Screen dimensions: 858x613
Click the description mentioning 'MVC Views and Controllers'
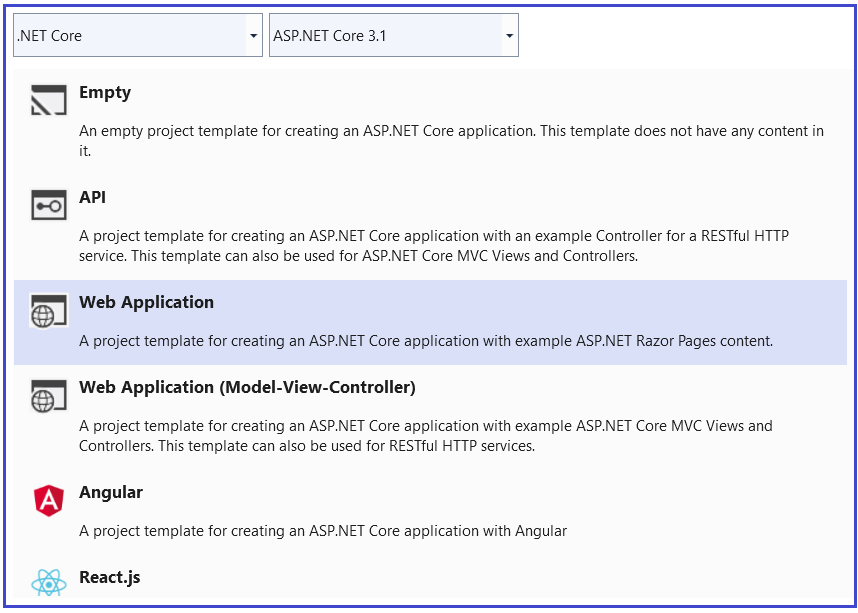(426, 436)
